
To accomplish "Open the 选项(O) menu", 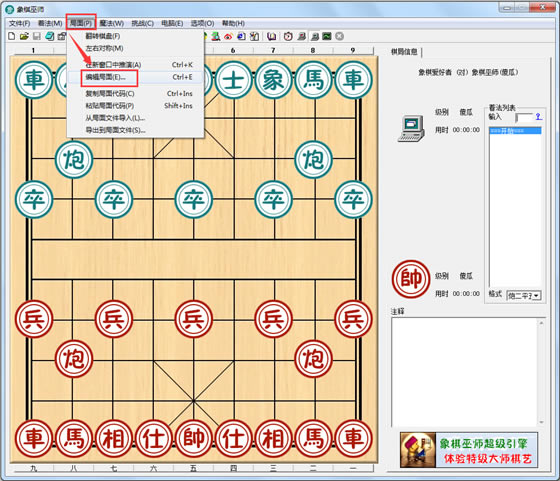I will click(x=202, y=23).
